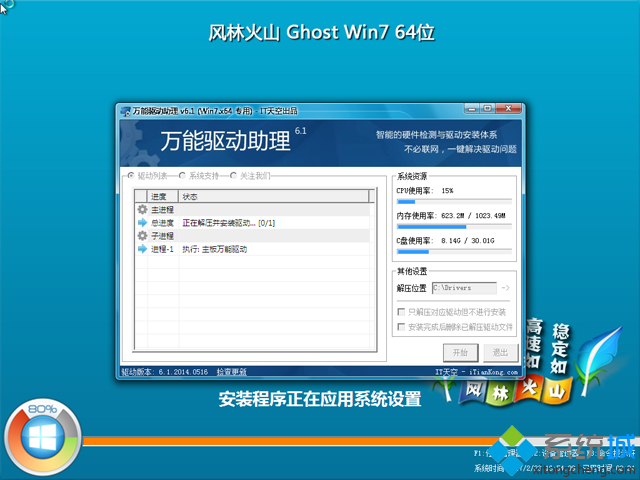
Task: Enable 安装完成后删除已解压驱动文件 checkbox
Action: (x=401, y=327)
